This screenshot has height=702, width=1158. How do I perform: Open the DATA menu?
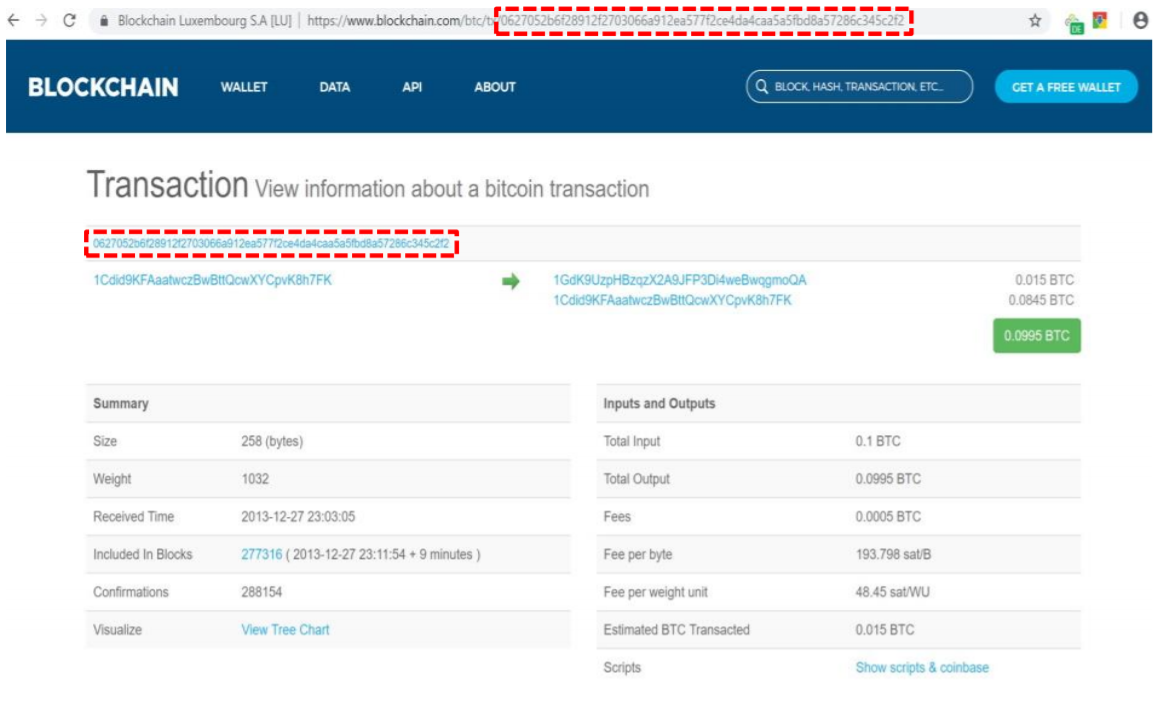point(335,87)
